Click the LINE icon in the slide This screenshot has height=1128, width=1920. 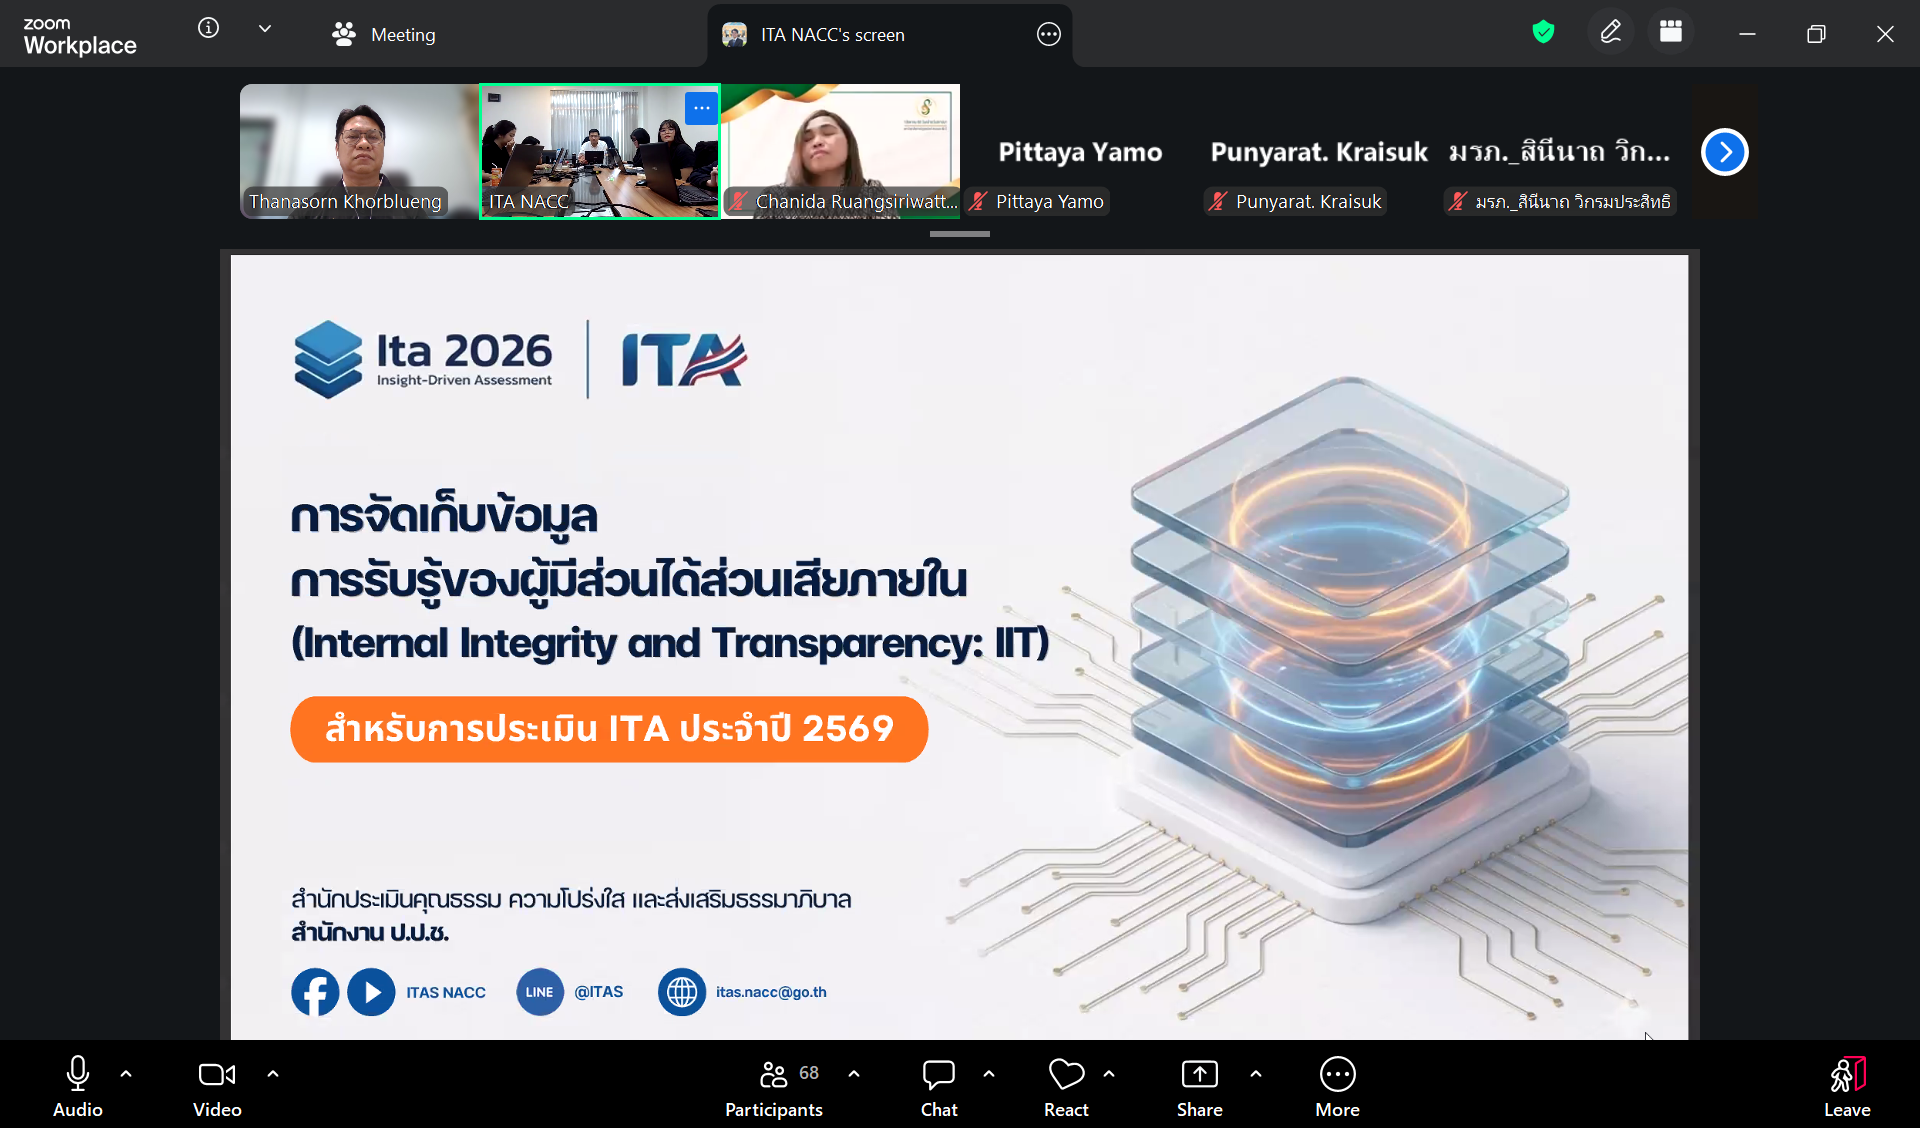click(540, 992)
